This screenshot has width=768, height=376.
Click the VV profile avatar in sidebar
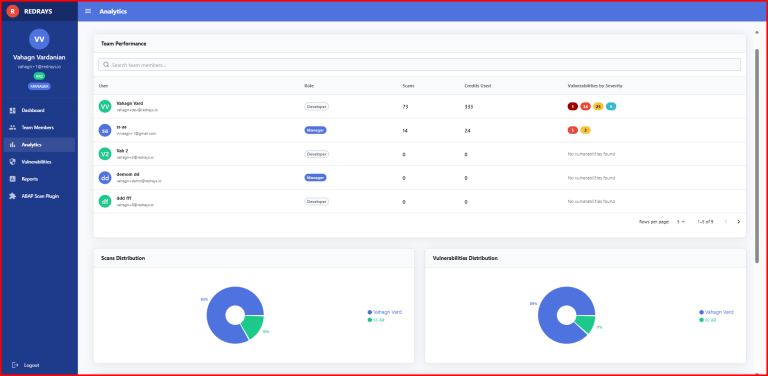(x=39, y=39)
